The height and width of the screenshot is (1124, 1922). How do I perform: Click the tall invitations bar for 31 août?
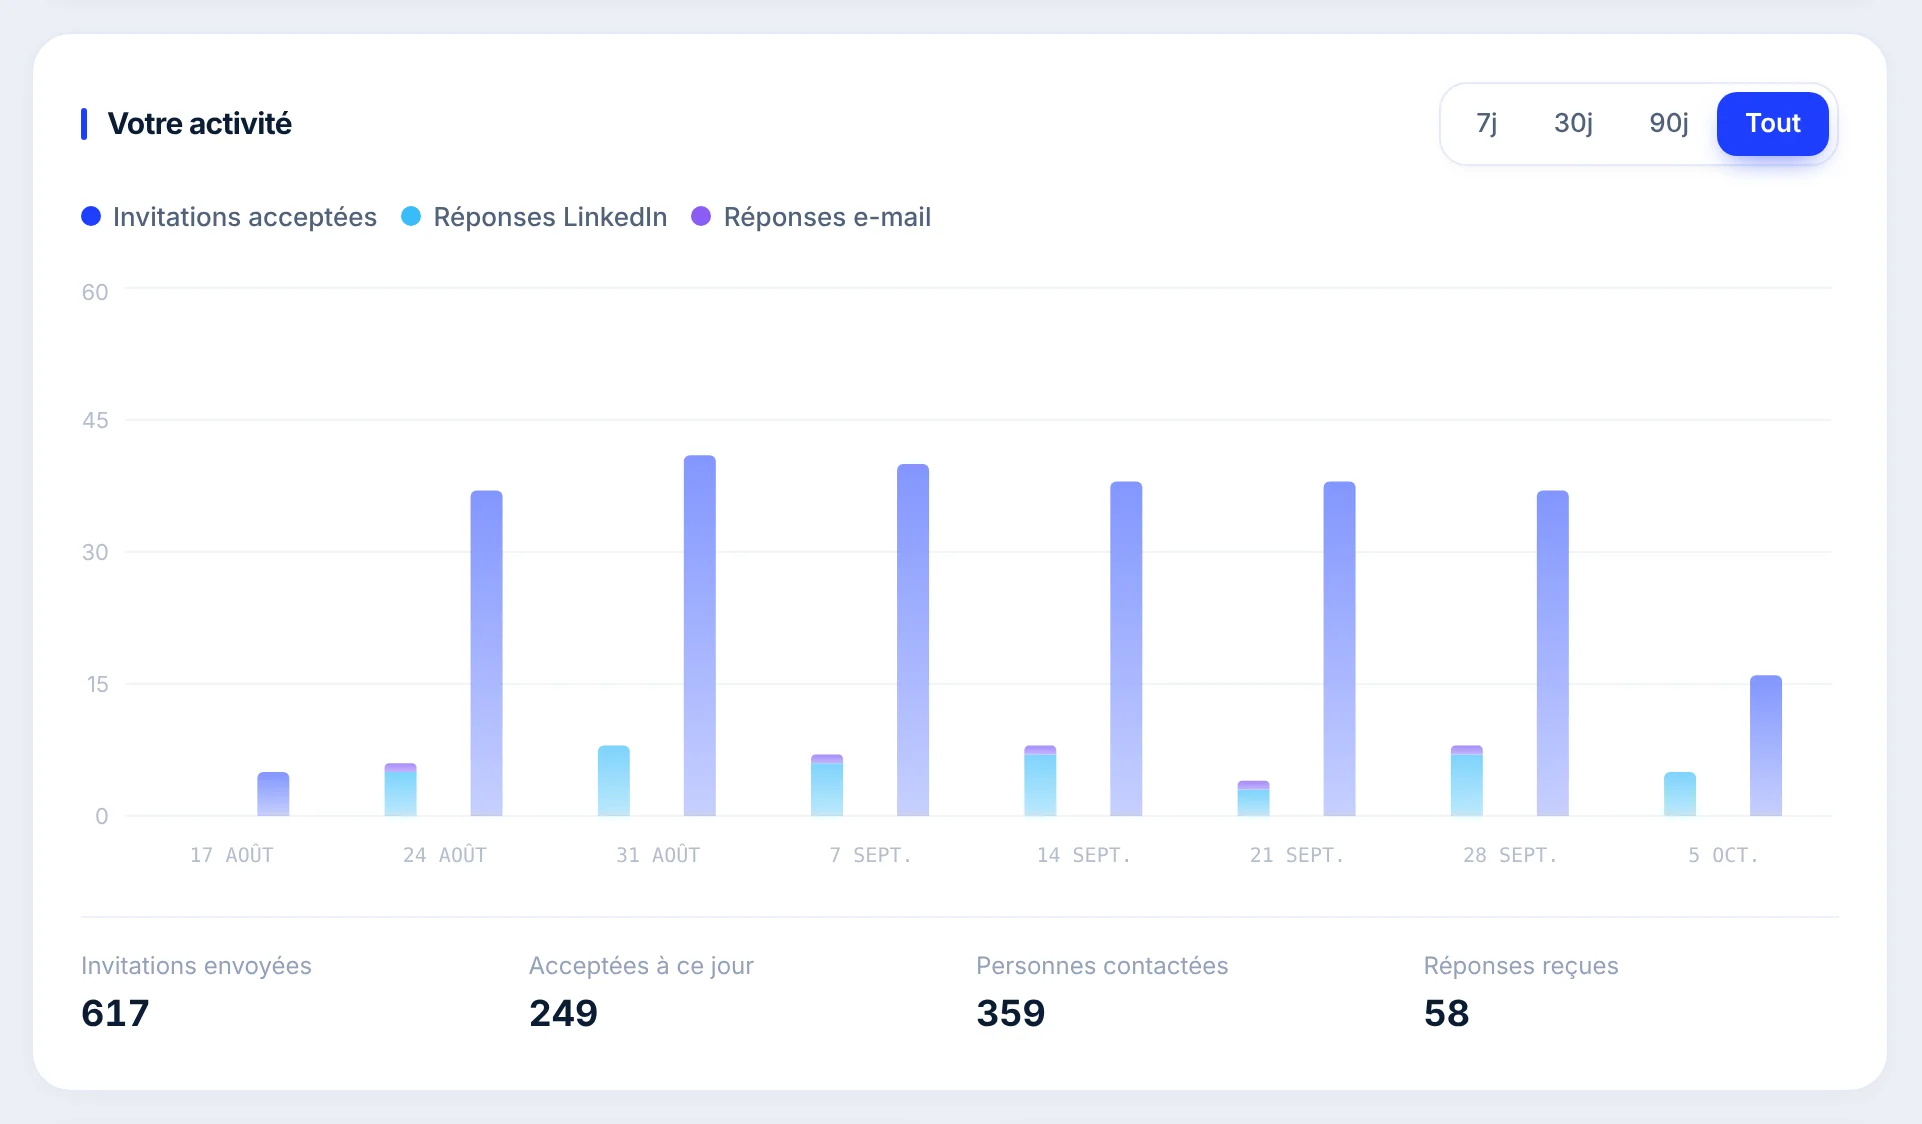tap(700, 636)
